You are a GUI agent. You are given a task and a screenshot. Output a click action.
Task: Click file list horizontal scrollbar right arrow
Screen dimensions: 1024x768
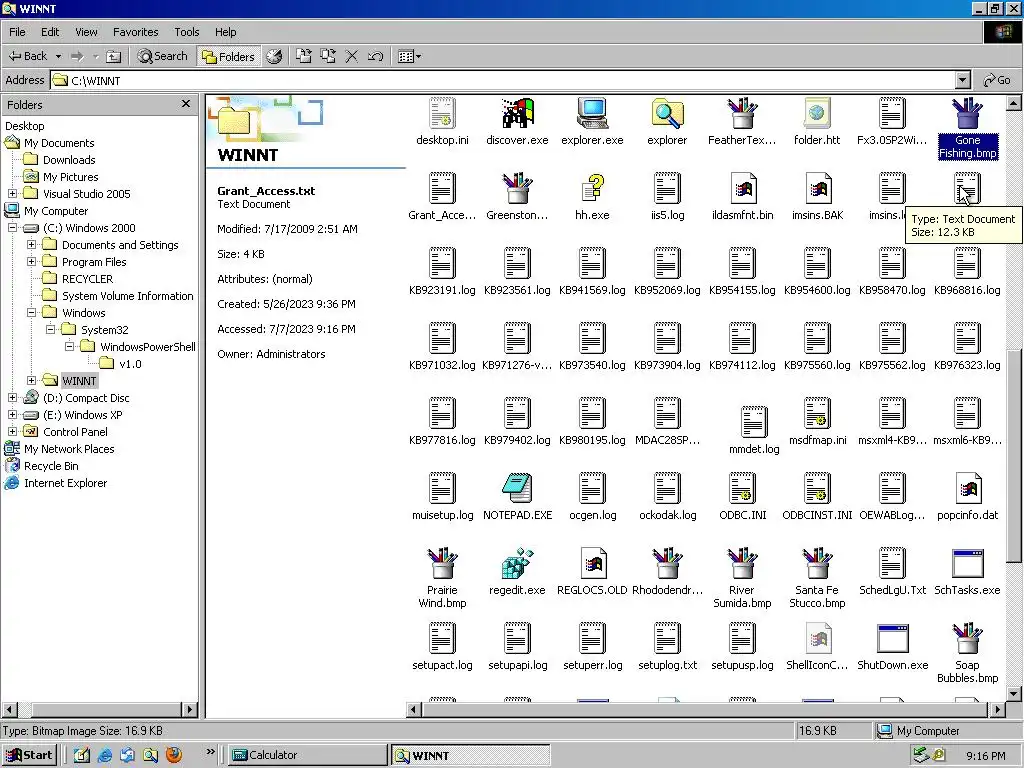point(997,709)
